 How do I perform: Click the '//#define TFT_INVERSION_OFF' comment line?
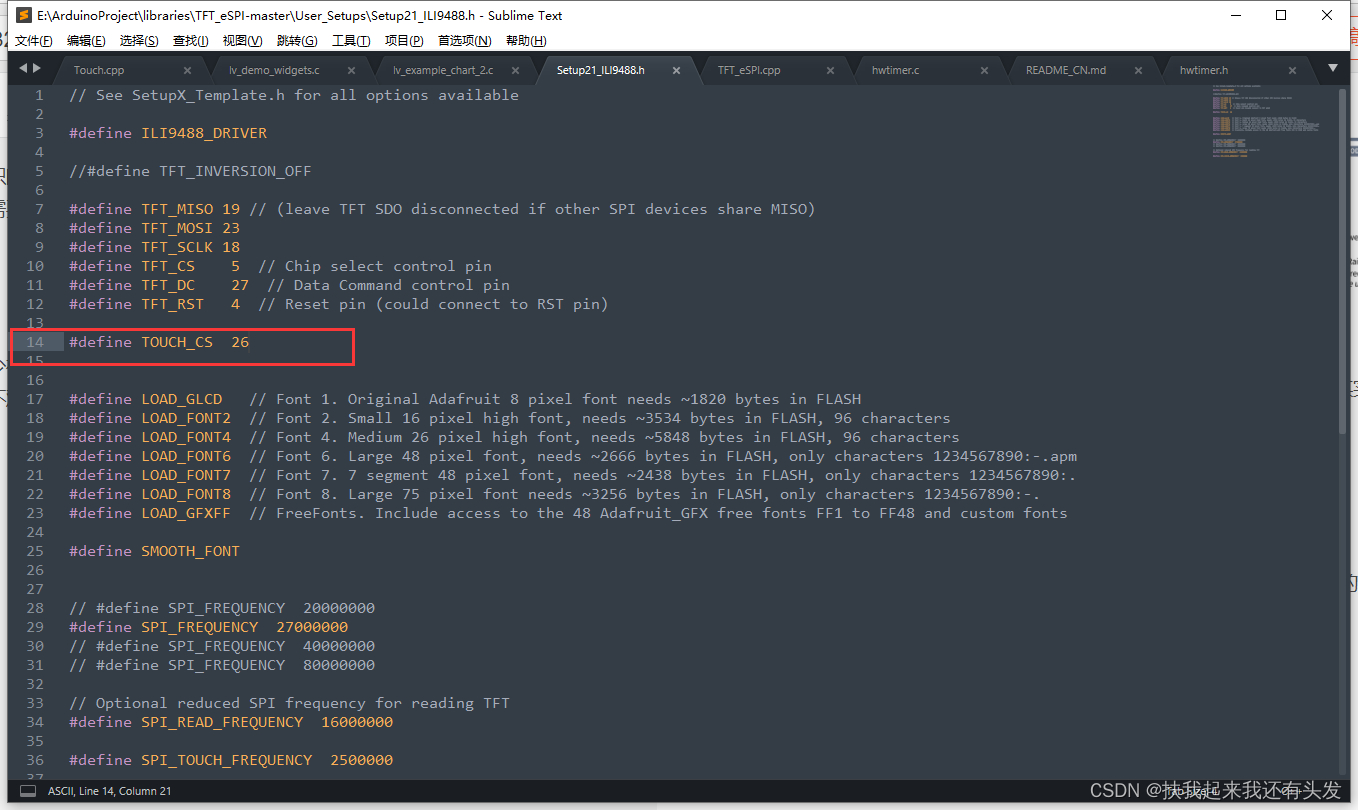[190, 171]
